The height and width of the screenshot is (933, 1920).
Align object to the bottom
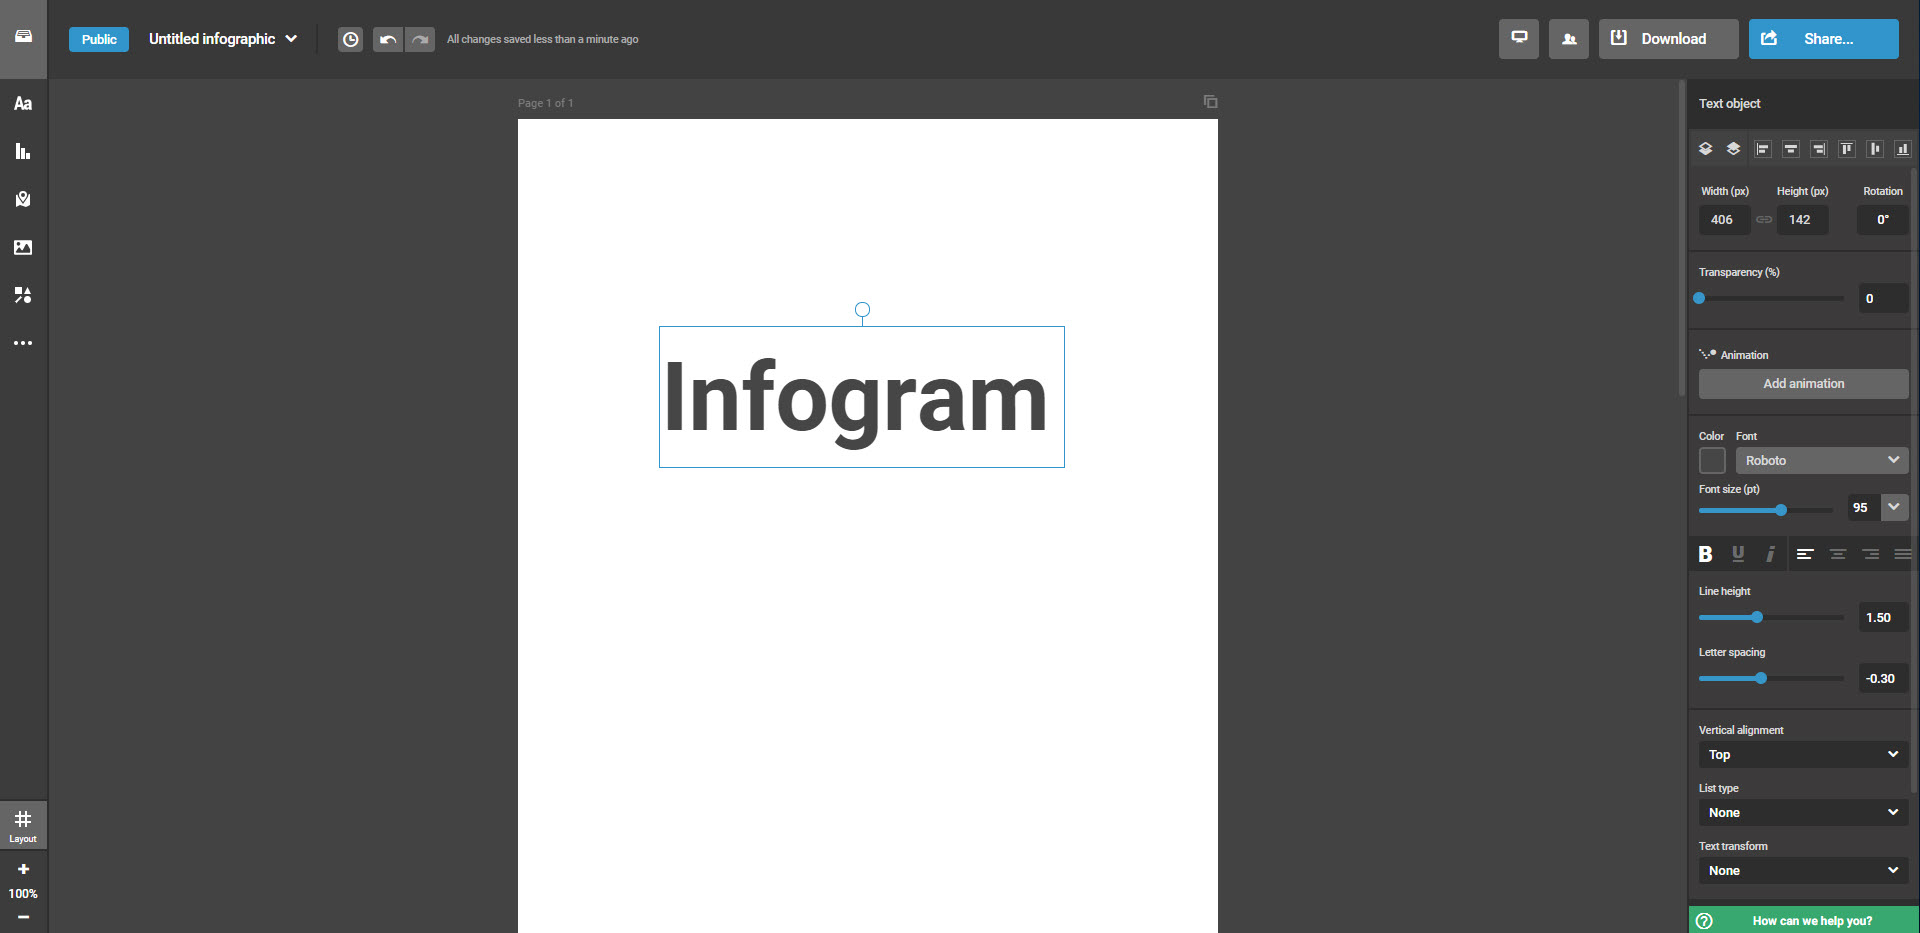(x=1903, y=149)
